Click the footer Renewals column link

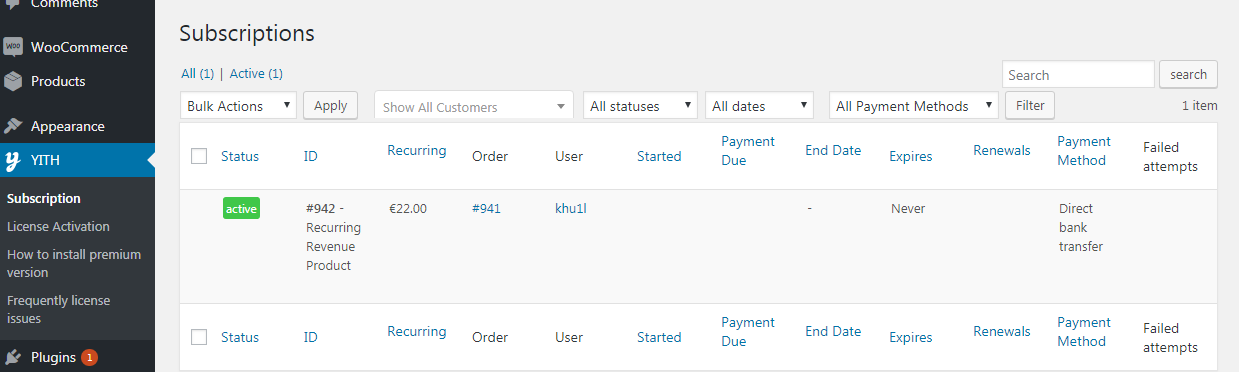(x=1002, y=331)
